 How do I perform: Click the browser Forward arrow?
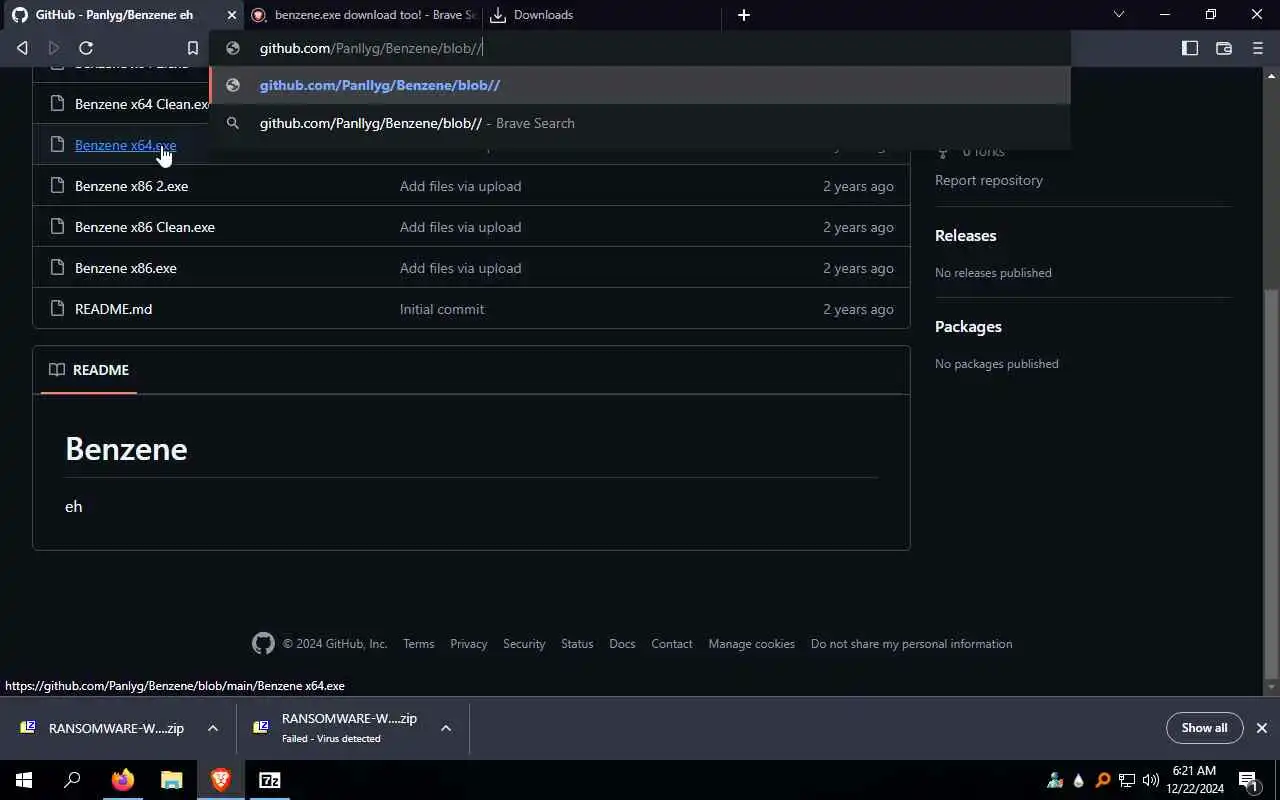pyautogui.click(x=54, y=48)
